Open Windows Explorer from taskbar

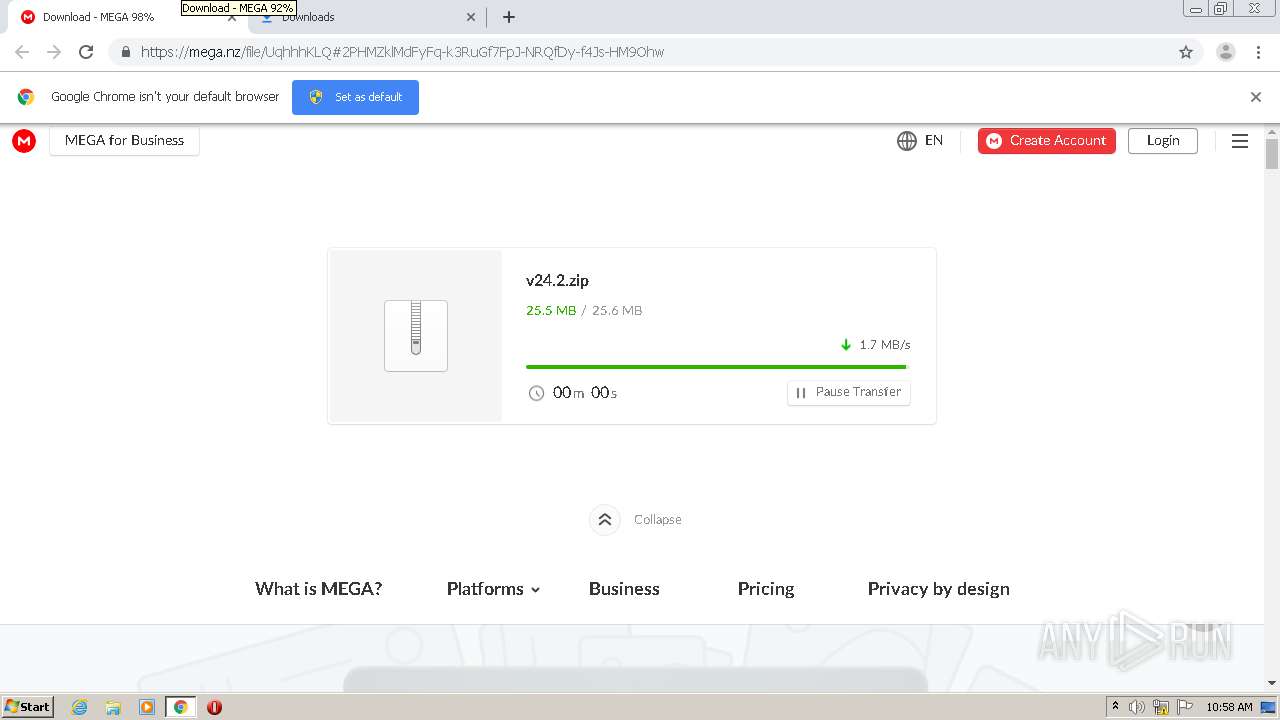113,707
